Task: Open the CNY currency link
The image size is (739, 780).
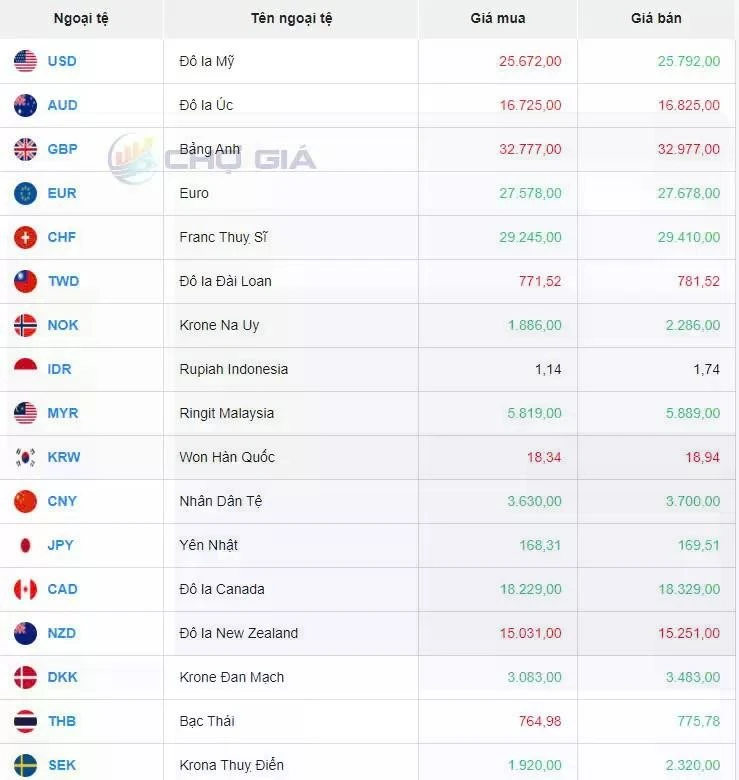Action: click(x=62, y=501)
